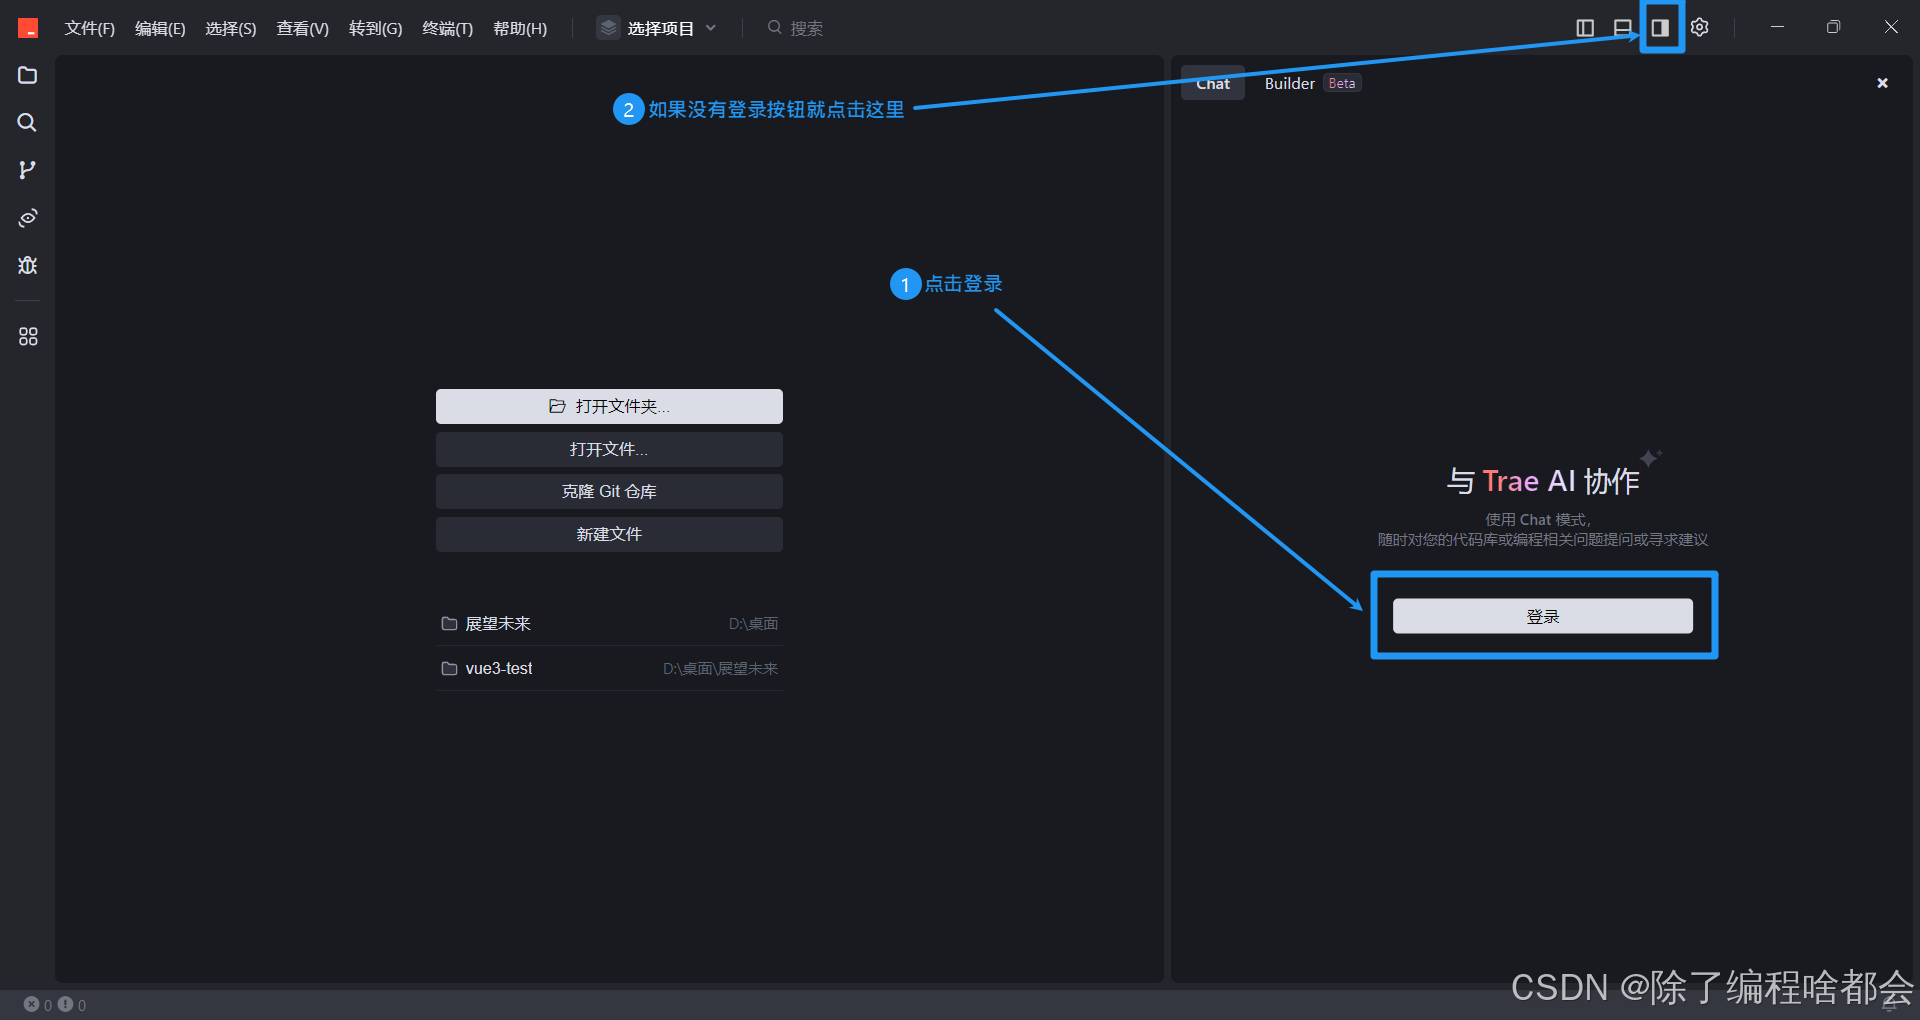Open the remote/live share sidebar icon
The height and width of the screenshot is (1020, 1920).
pos(28,217)
